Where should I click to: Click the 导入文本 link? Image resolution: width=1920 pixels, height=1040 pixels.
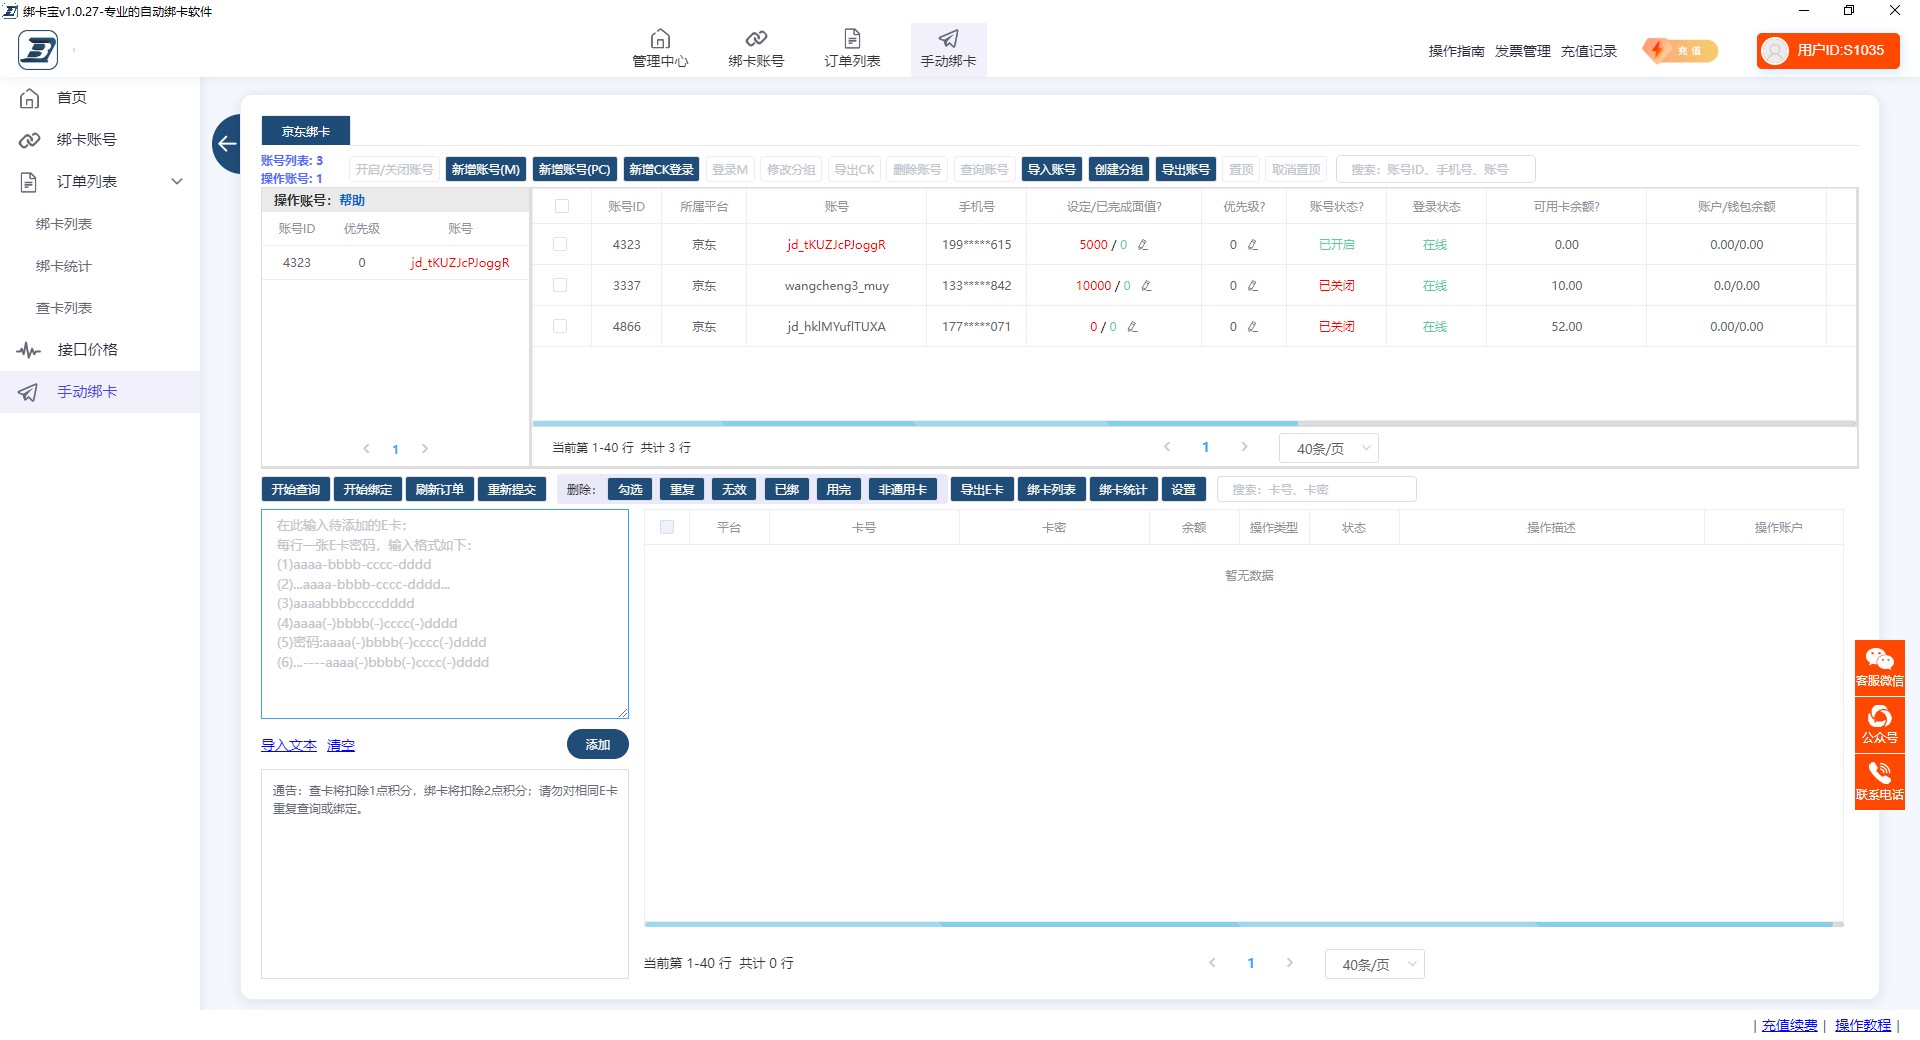288,746
